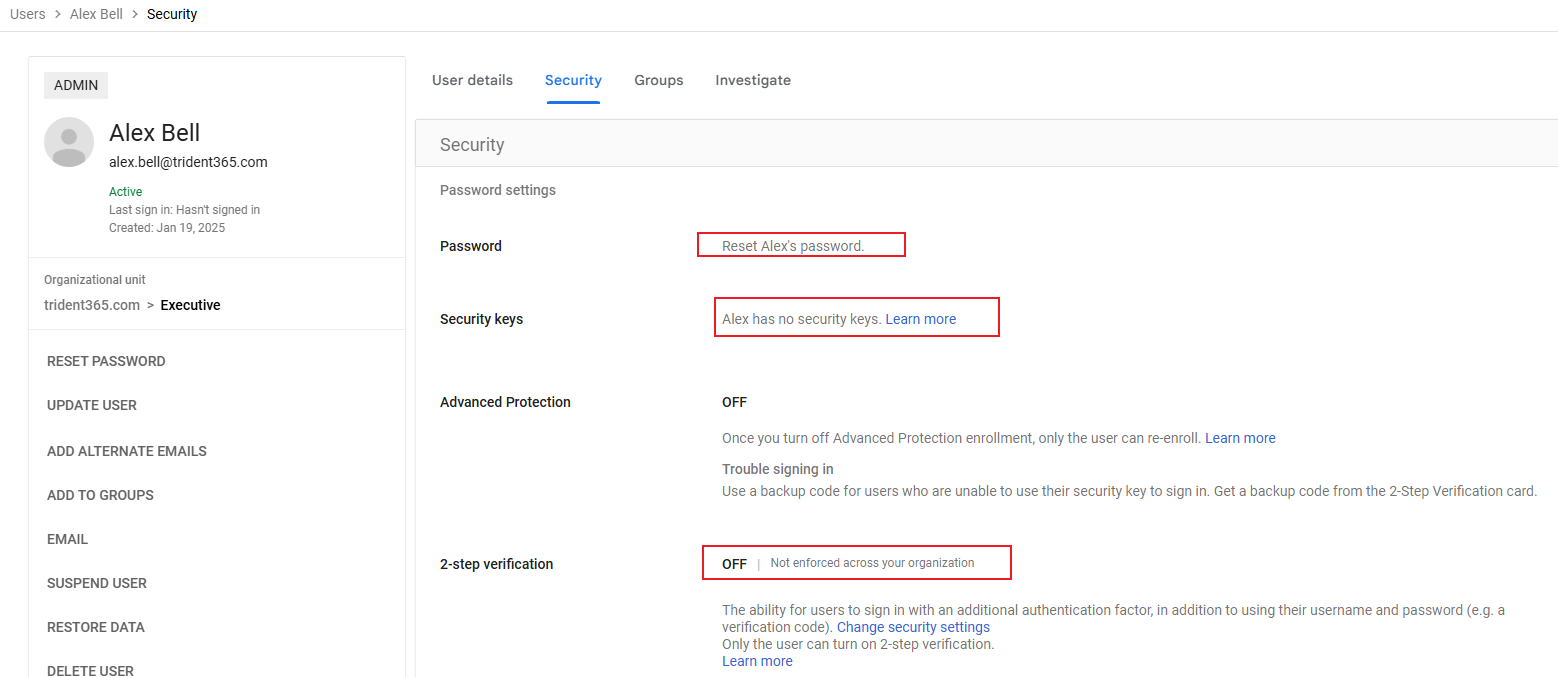
Task: Switch to the Investigate tab
Action: point(753,80)
